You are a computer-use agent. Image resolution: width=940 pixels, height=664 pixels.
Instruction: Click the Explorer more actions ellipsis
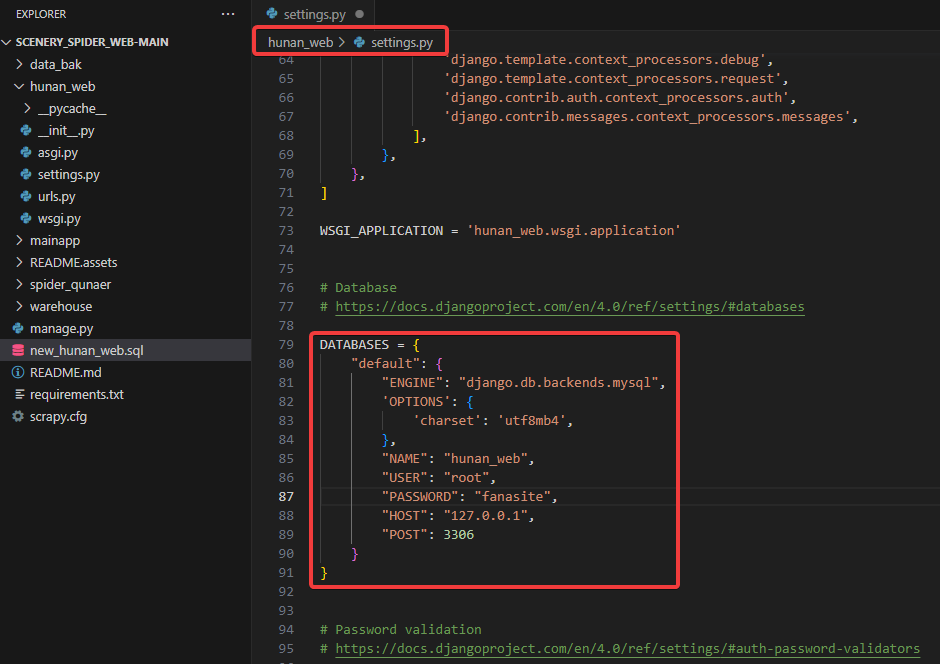(x=228, y=15)
